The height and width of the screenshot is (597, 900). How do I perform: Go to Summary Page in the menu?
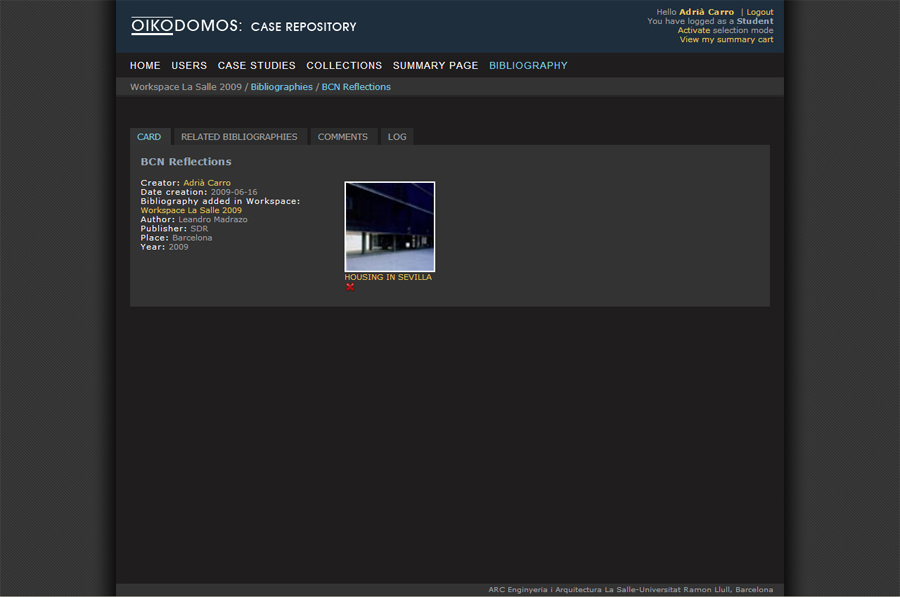click(435, 66)
